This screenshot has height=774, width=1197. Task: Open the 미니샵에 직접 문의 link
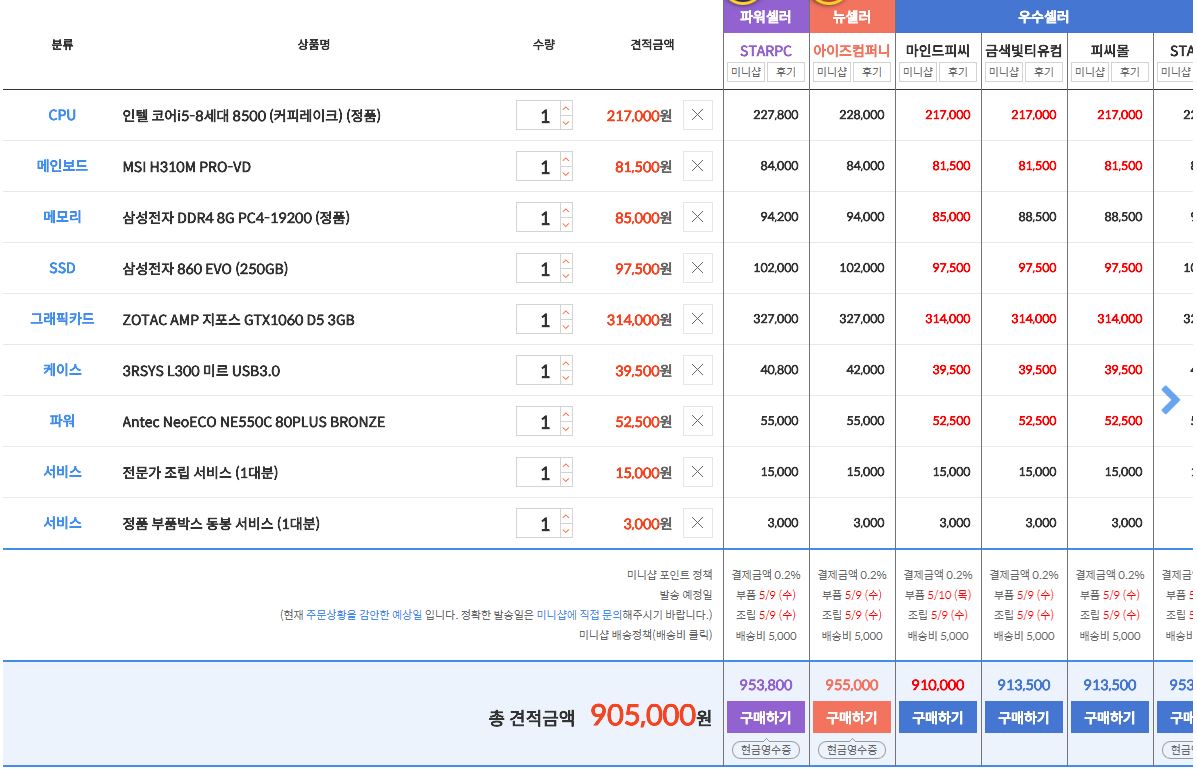579,614
